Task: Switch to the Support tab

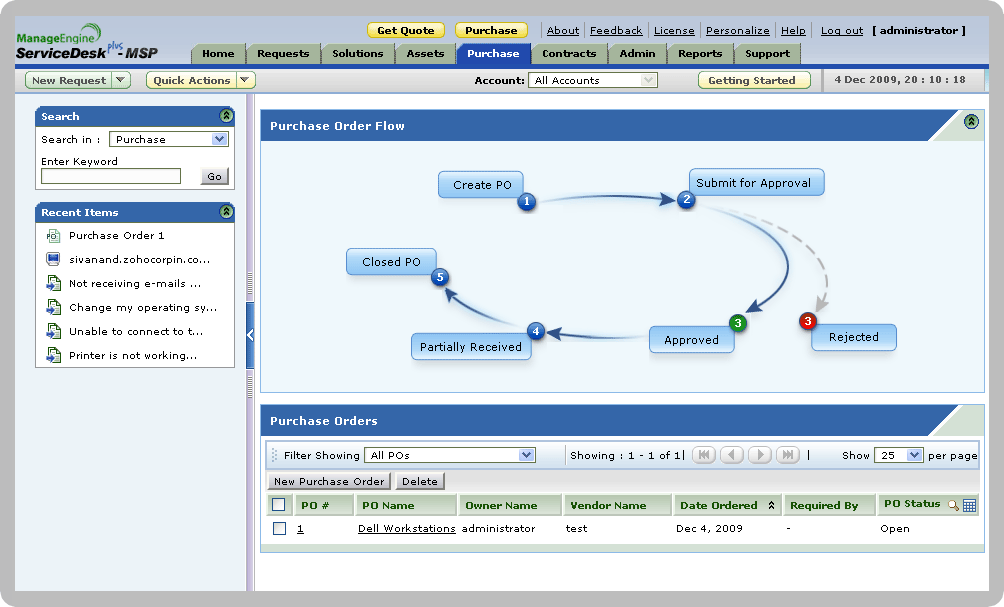Action: click(x=767, y=54)
